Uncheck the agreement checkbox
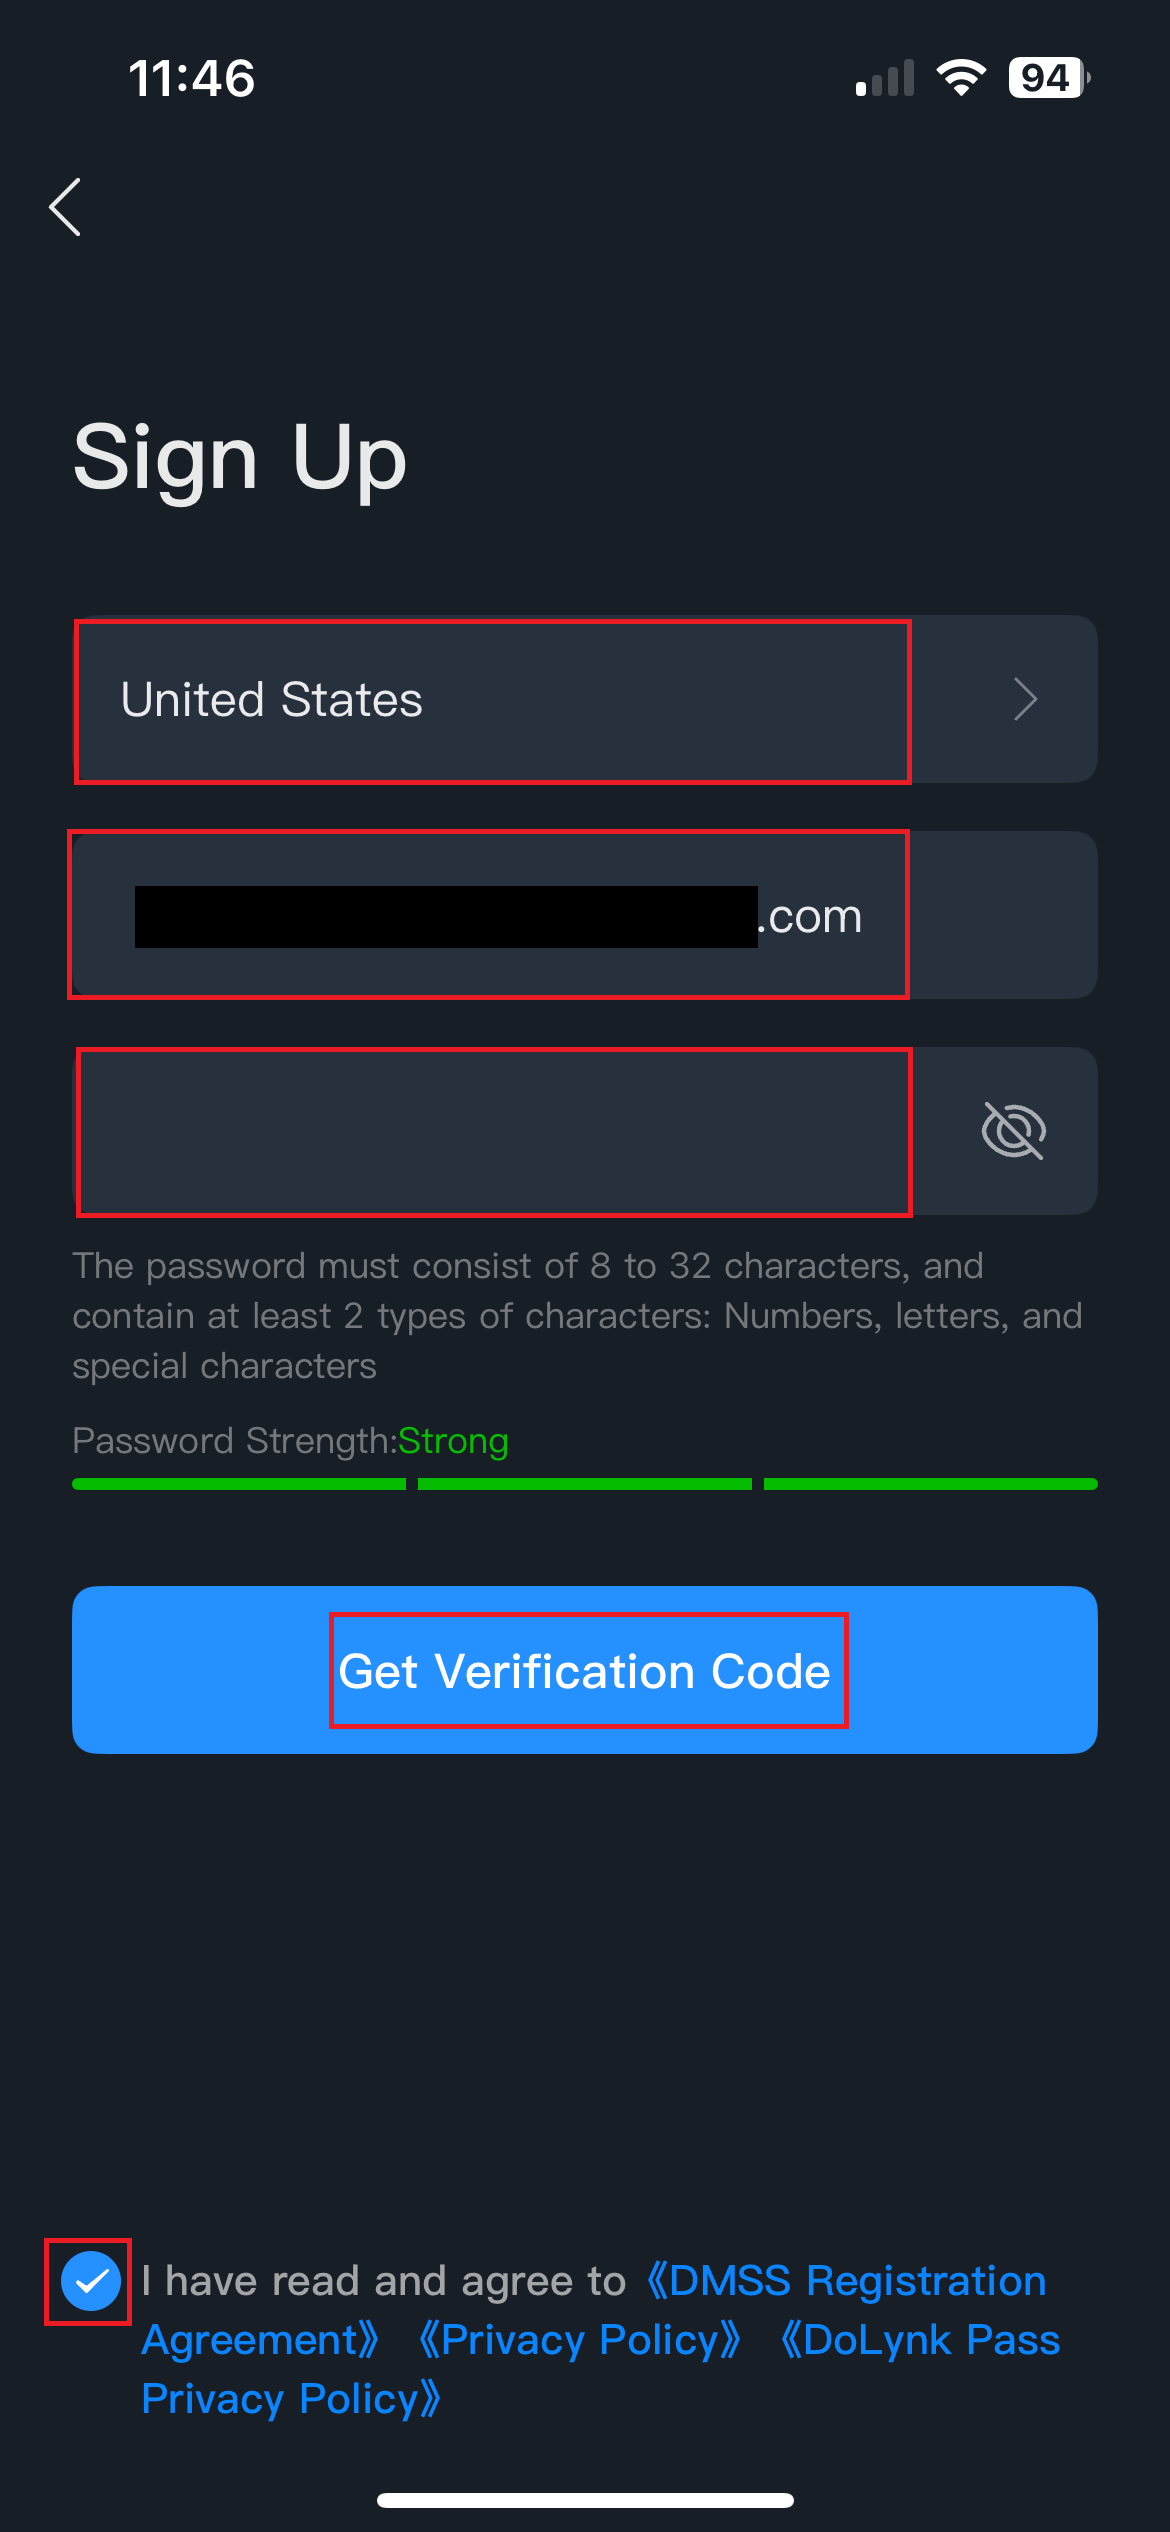This screenshot has height=2532, width=1170. coord(90,2282)
